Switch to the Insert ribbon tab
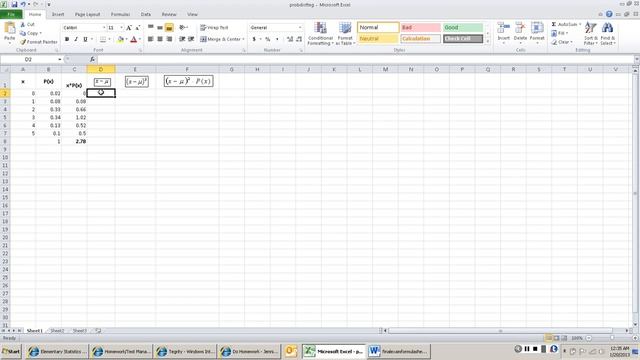This screenshot has width=640, height=360. 58,14
